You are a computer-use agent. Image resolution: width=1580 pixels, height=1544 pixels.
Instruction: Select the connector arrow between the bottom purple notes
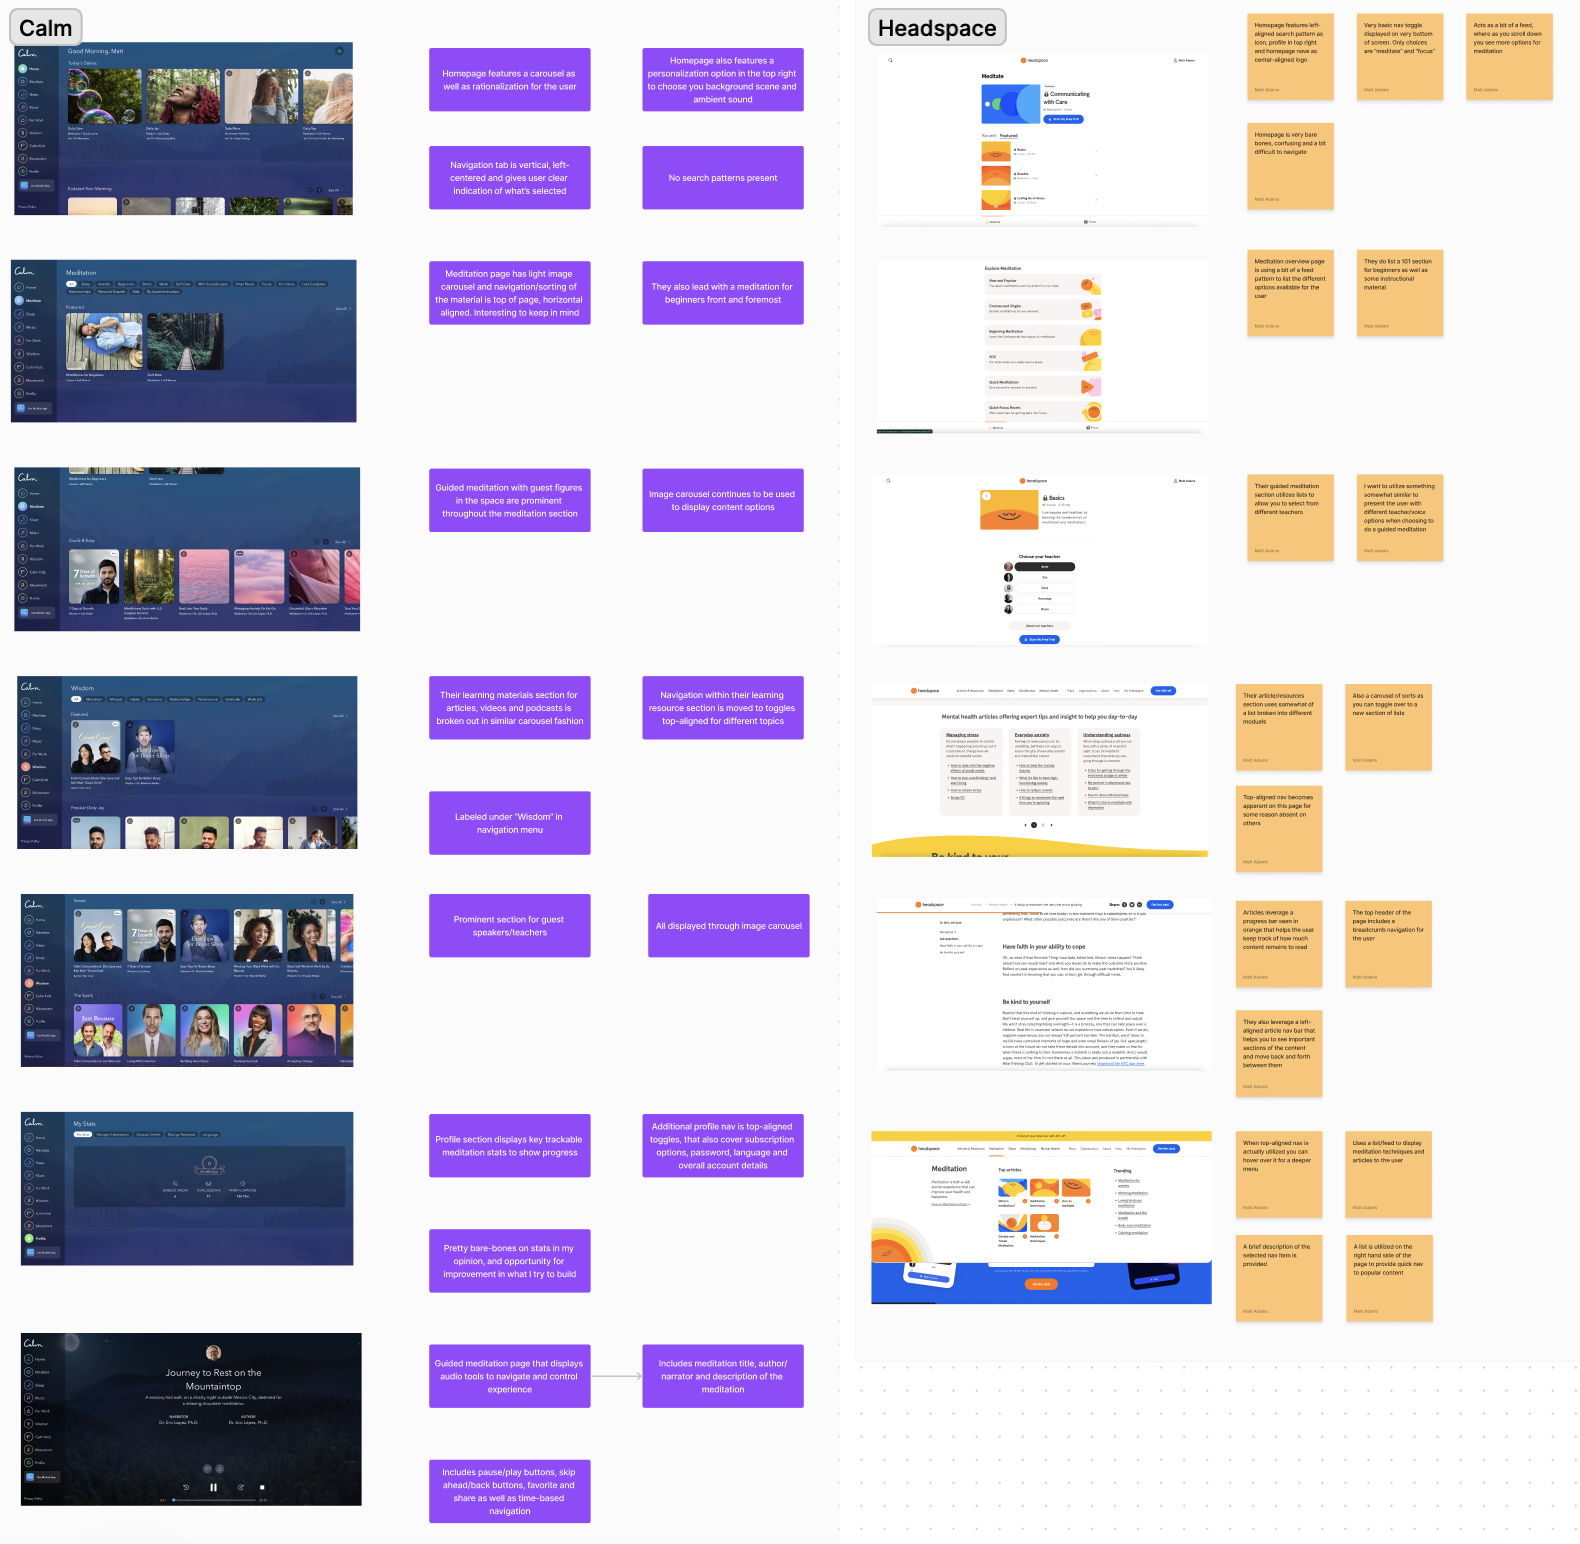pos(617,1376)
